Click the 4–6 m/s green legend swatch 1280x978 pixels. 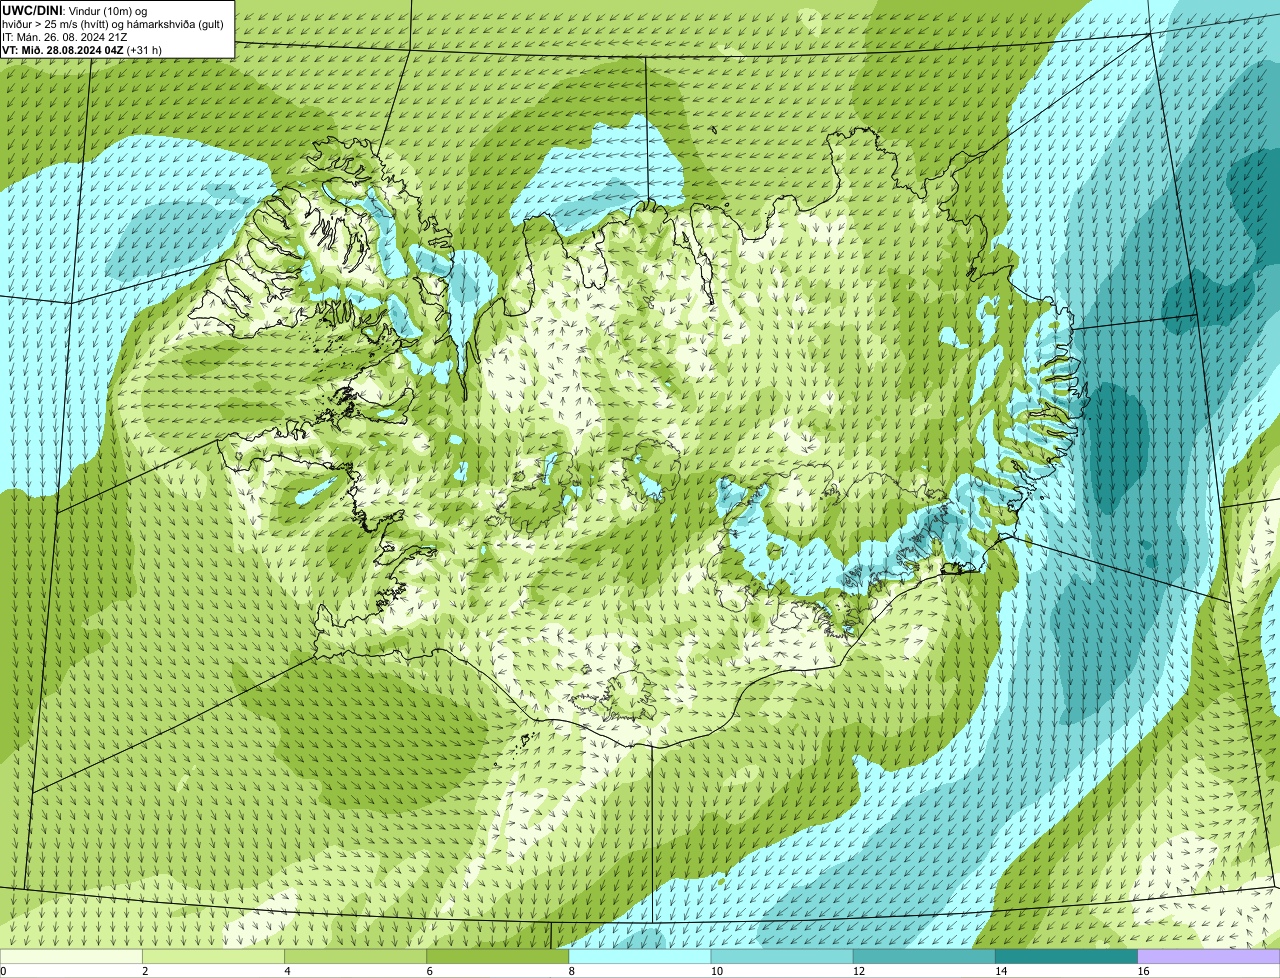[x=355, y=956]
